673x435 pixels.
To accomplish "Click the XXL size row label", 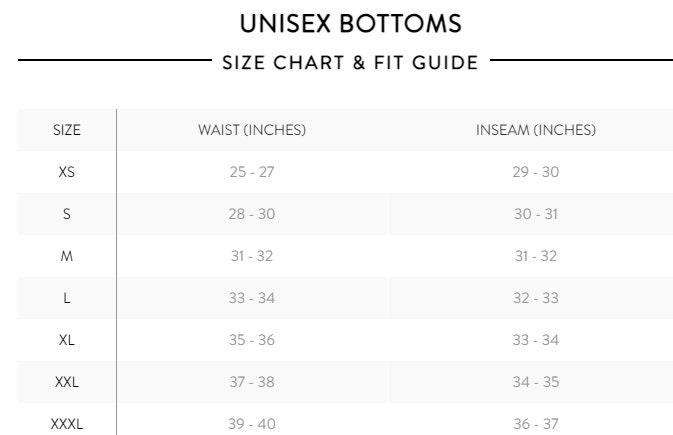I will (67, 382).
